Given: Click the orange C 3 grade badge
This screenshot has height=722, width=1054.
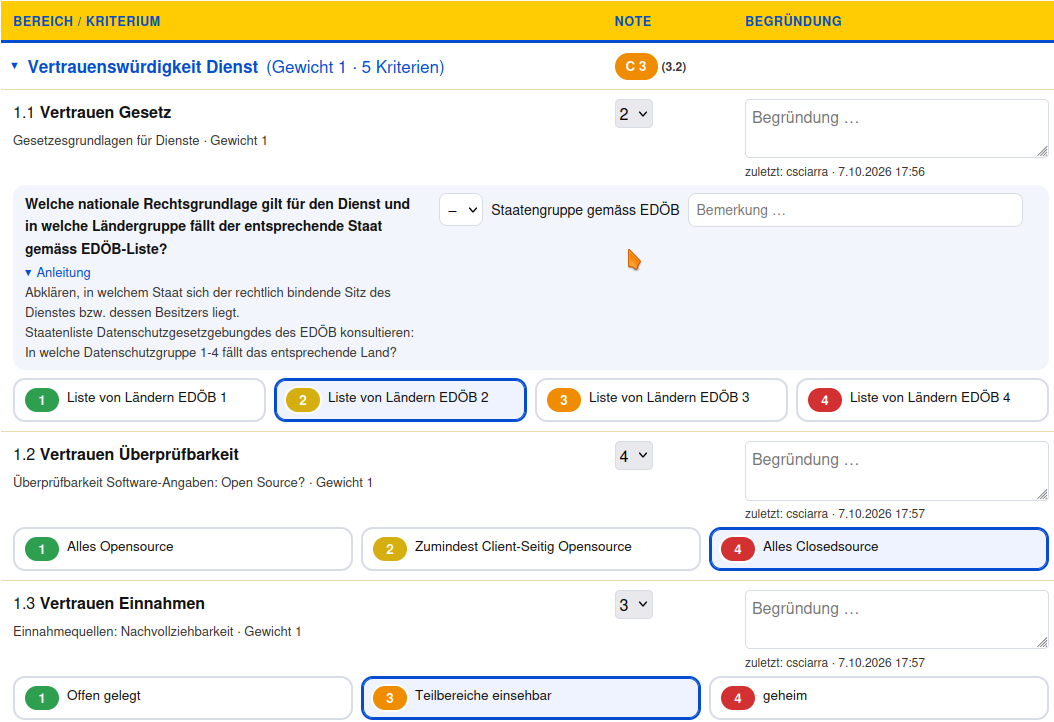Looking at the screenshot, I should tap(636, 67).
